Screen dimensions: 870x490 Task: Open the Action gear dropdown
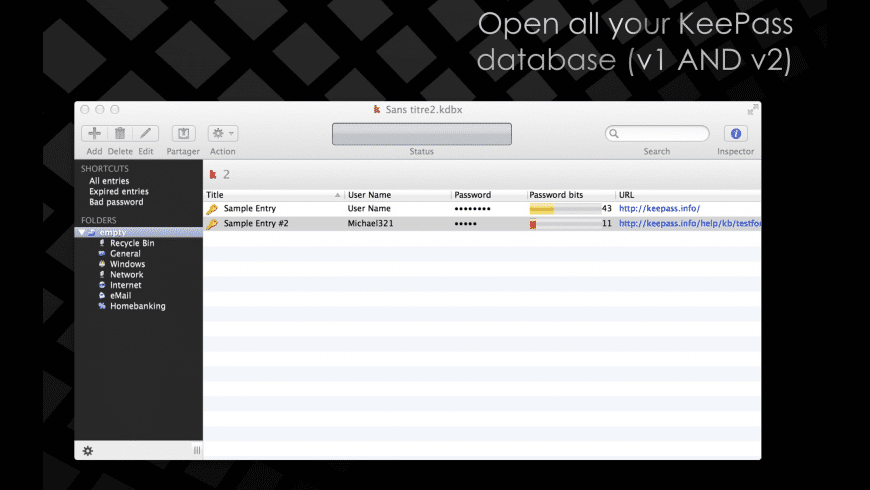222,133
